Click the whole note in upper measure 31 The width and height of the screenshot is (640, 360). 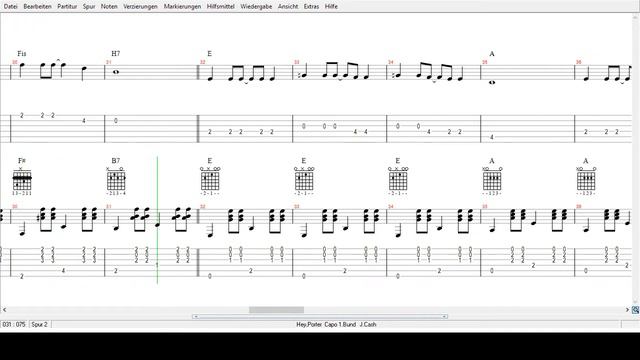coord(116,72)
